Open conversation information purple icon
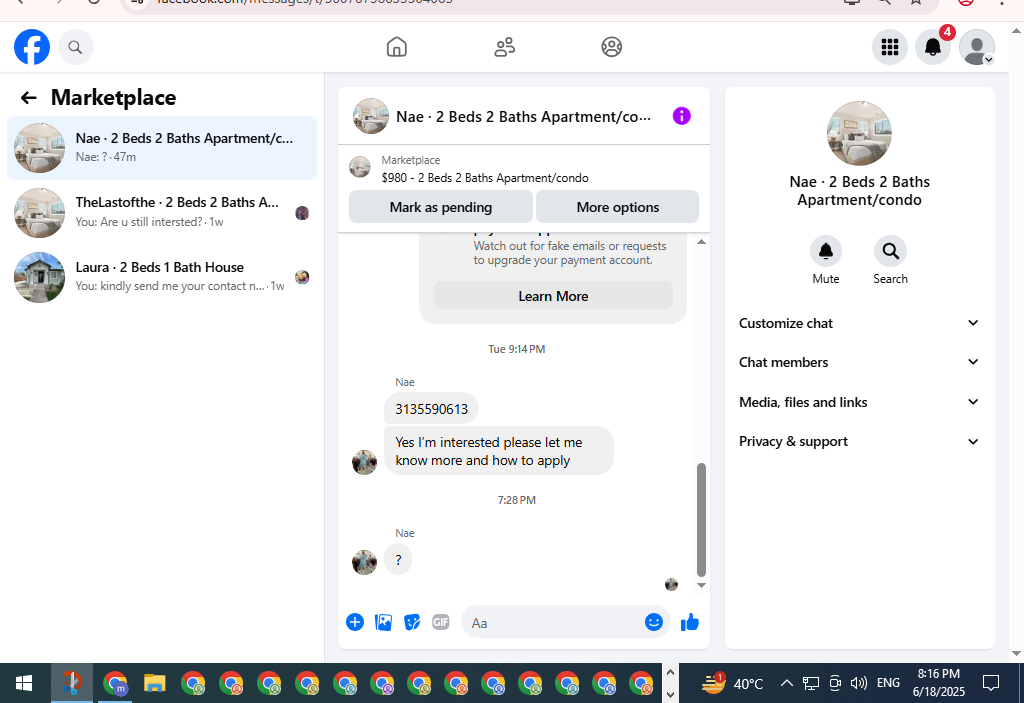1024x703 pixels. [x=681, y=116]
